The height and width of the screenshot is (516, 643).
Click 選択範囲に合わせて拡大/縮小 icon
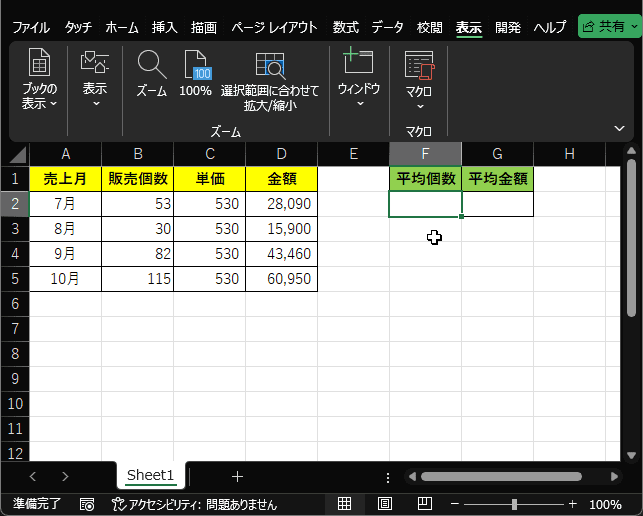pyautogui.click(x=270, y=80)
